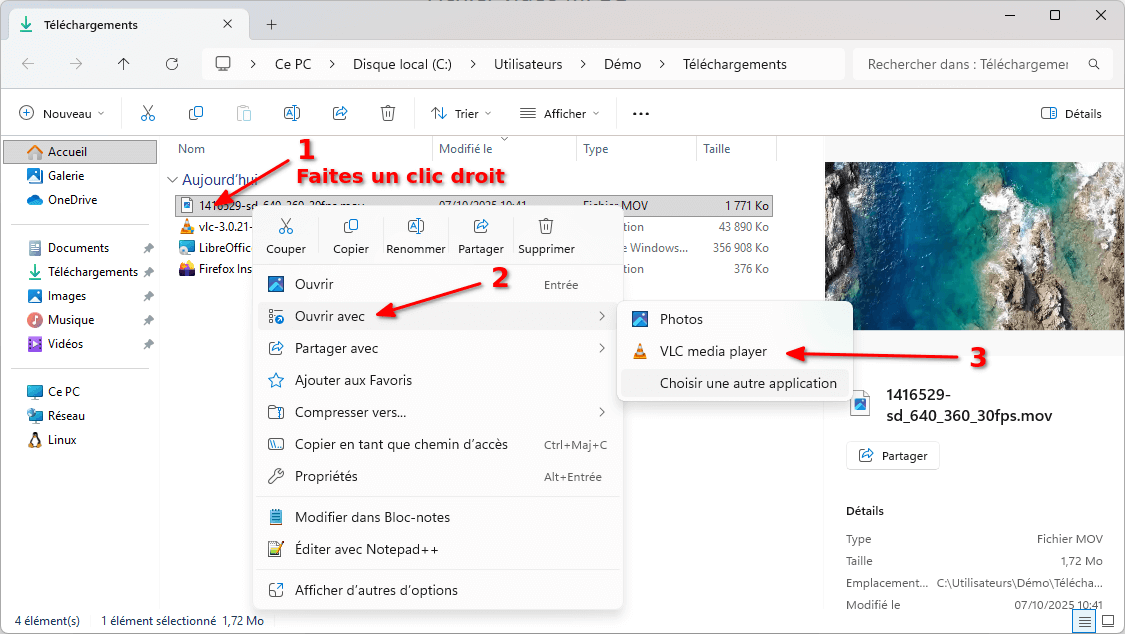Click the Couper scissors icon in context menu
This screenshot has width=1125, height=634.
click(286, 227)
